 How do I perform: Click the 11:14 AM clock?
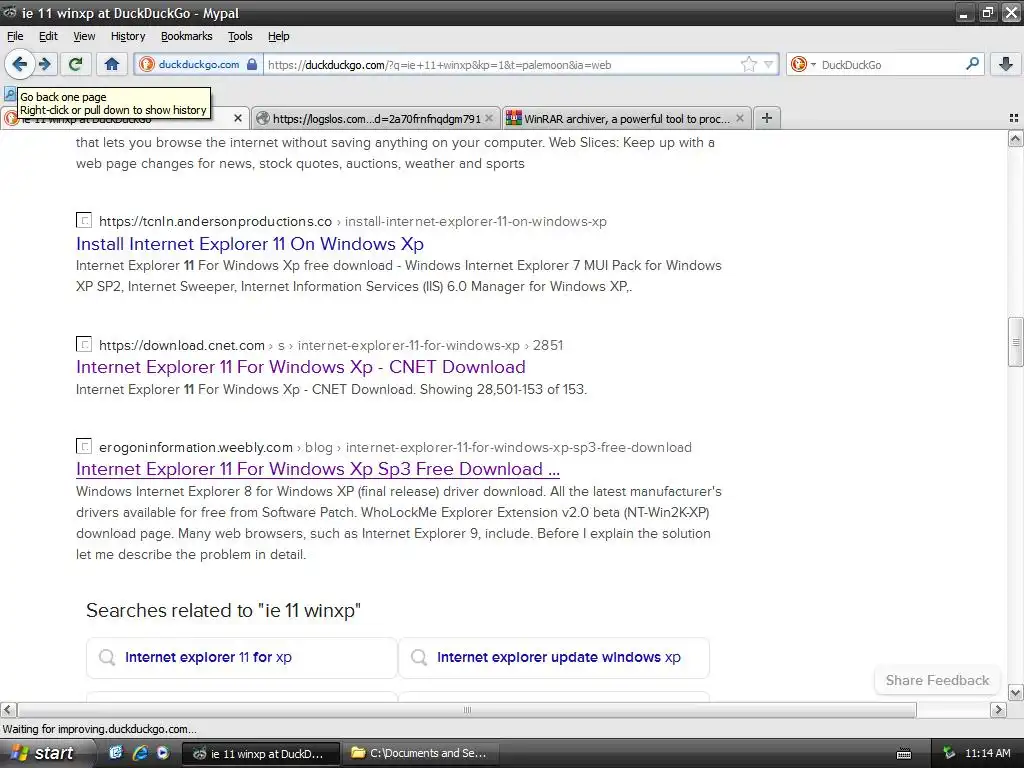(x=987, y=754)
